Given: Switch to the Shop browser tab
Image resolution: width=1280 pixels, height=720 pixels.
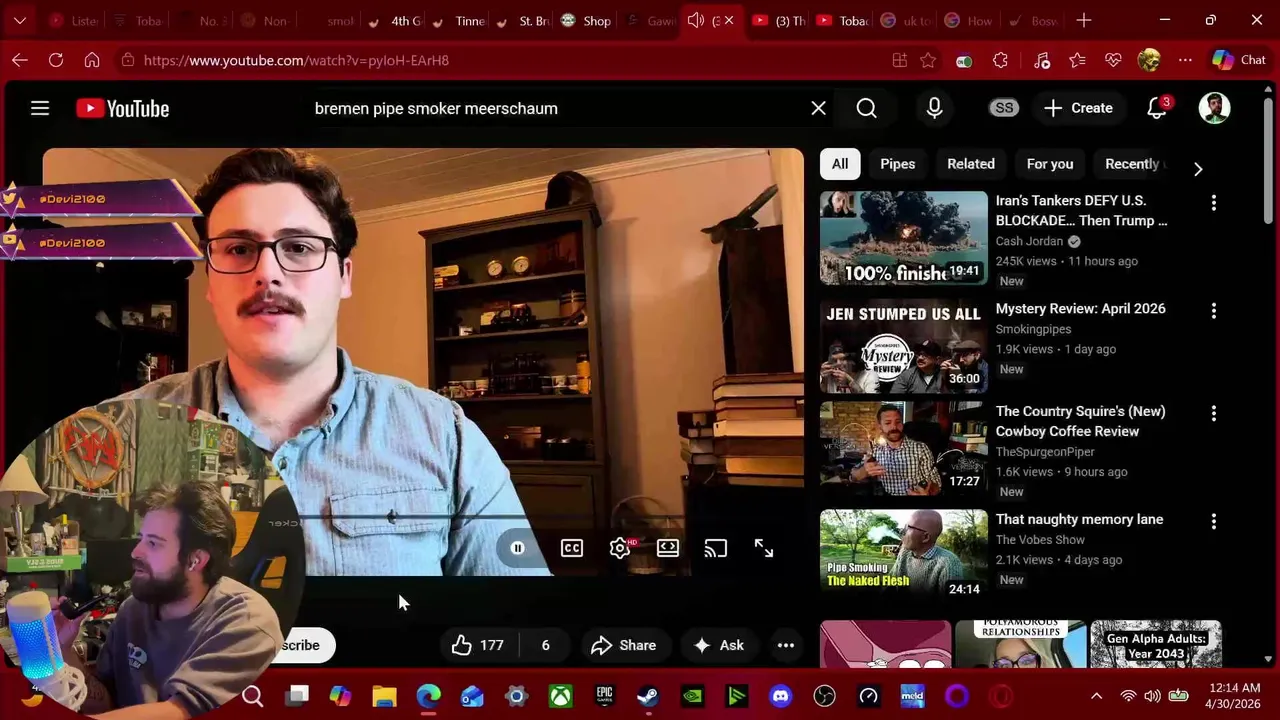Looking at the screenshot, I should 587,20.
